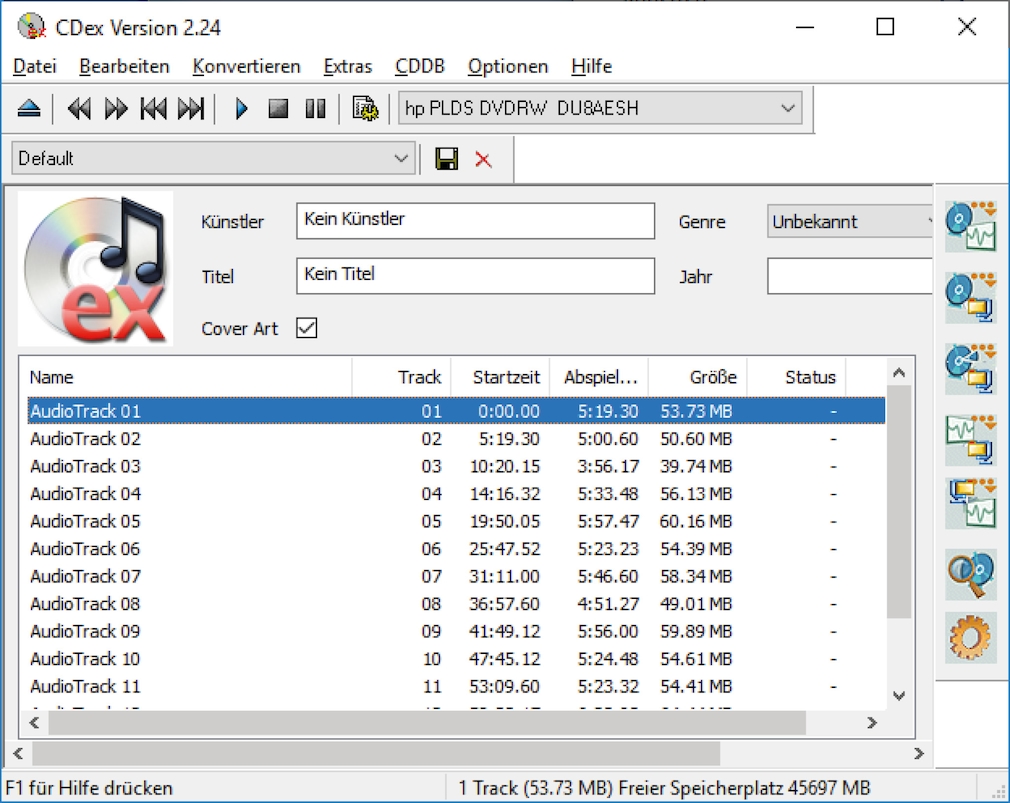Click the magnifier CDDB lookup sidebar icon

tap(970, 573)
